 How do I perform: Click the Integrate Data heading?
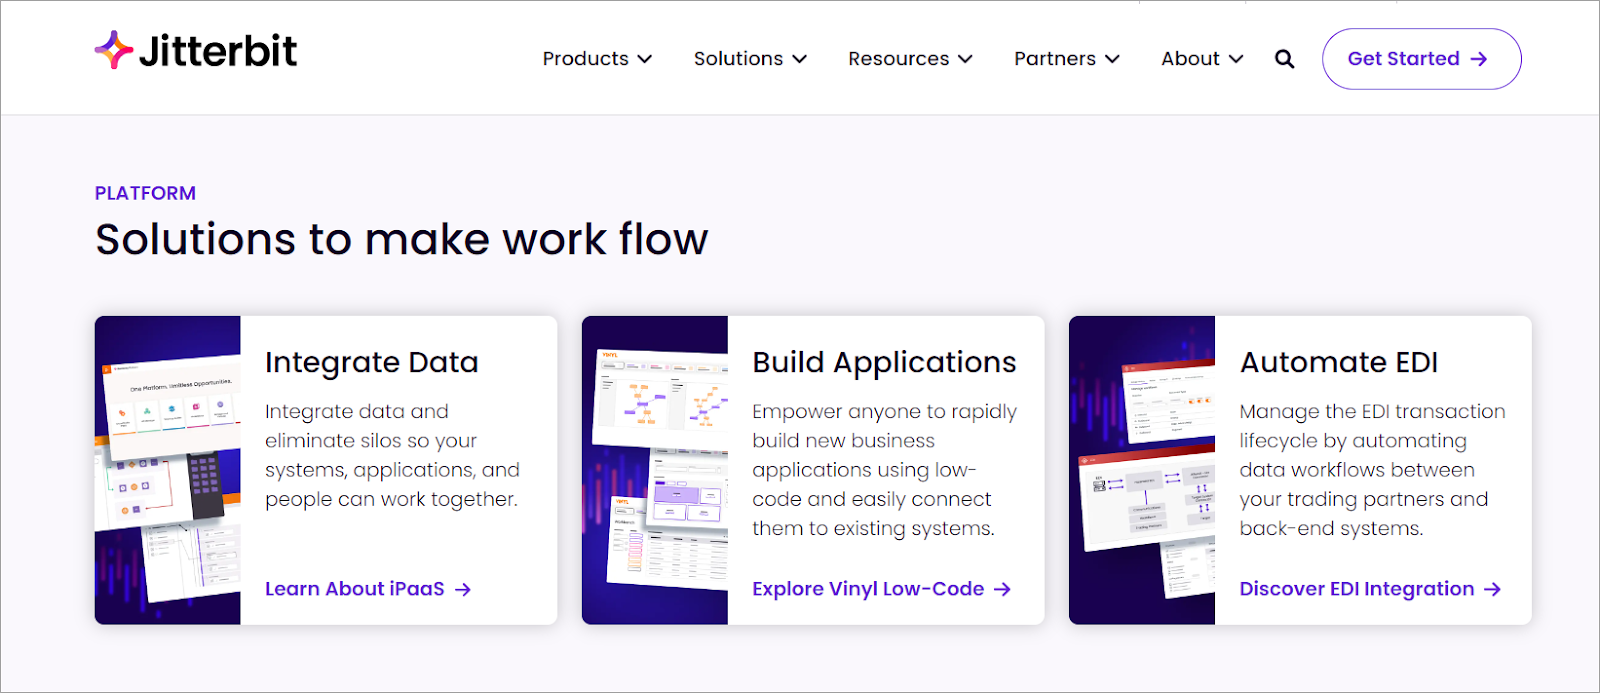[371, 362]
